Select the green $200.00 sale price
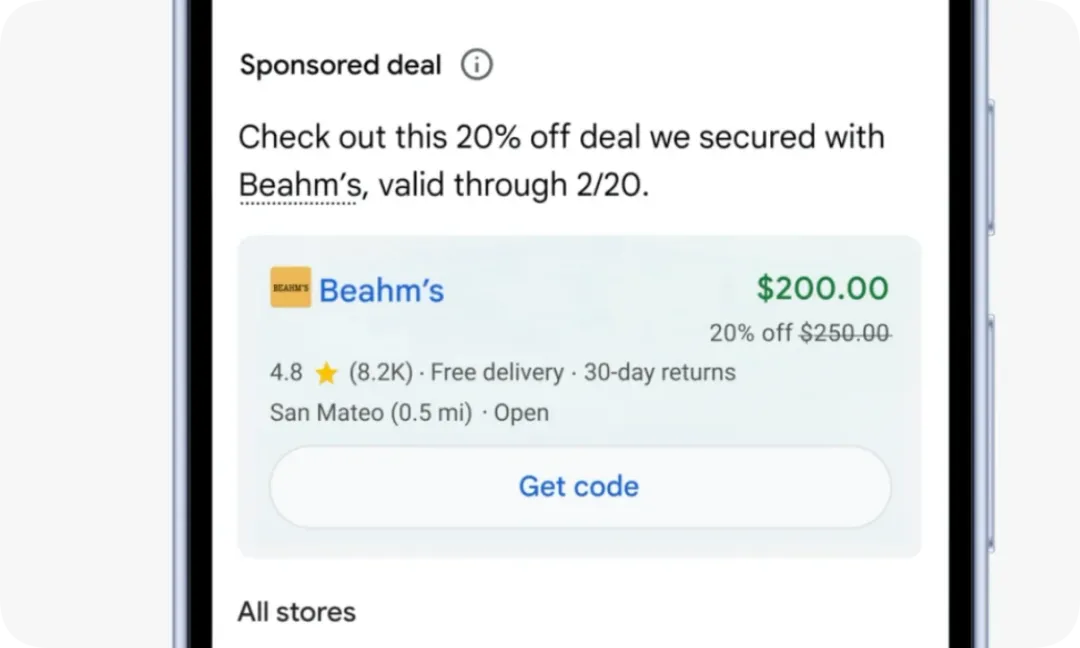1080x648 pixels. [x=822, y=288]
